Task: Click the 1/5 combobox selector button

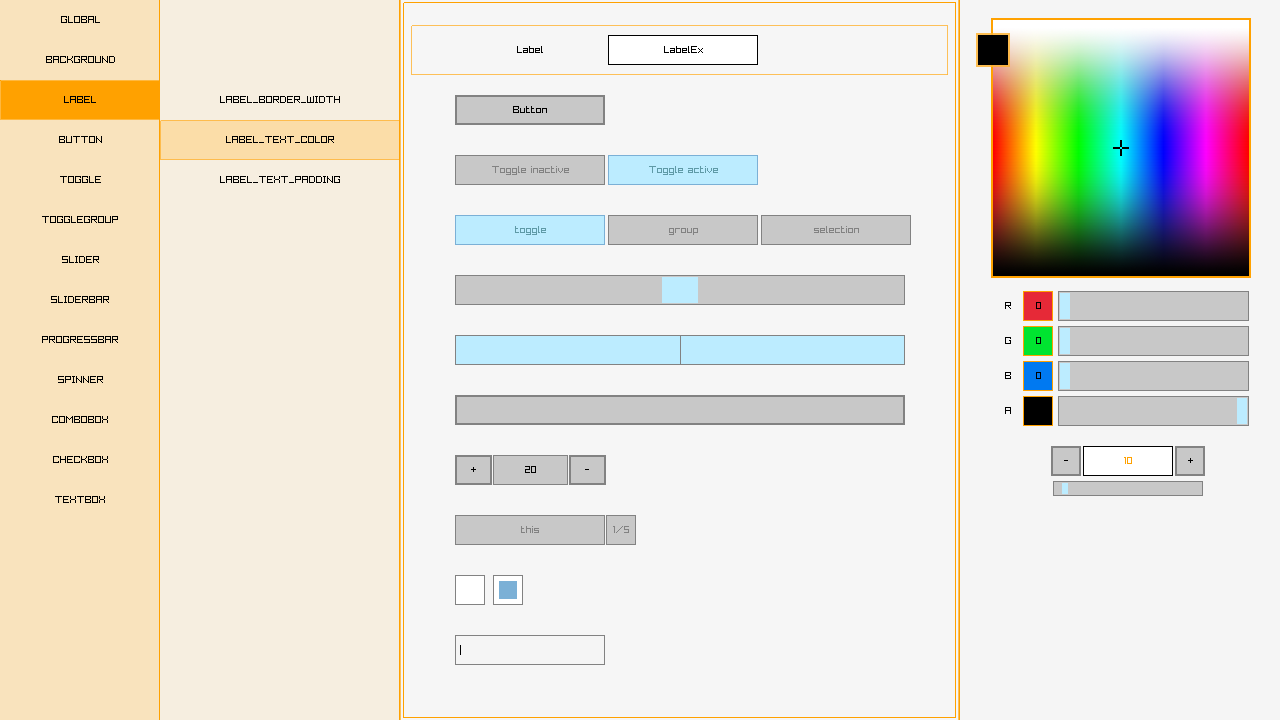Action: tap(621, 530)
